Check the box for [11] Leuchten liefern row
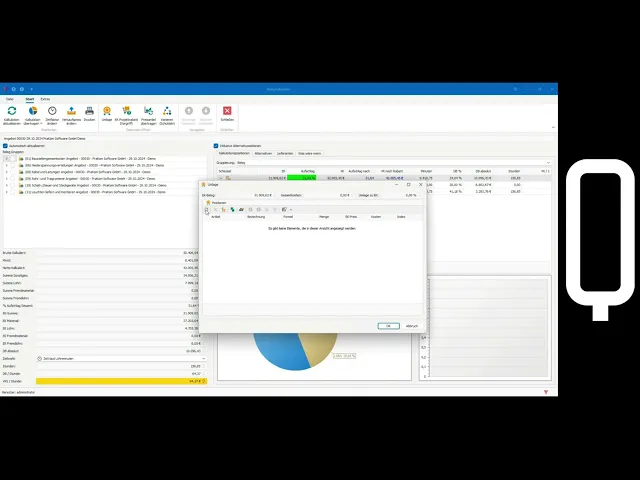 (x=13, y=192)
